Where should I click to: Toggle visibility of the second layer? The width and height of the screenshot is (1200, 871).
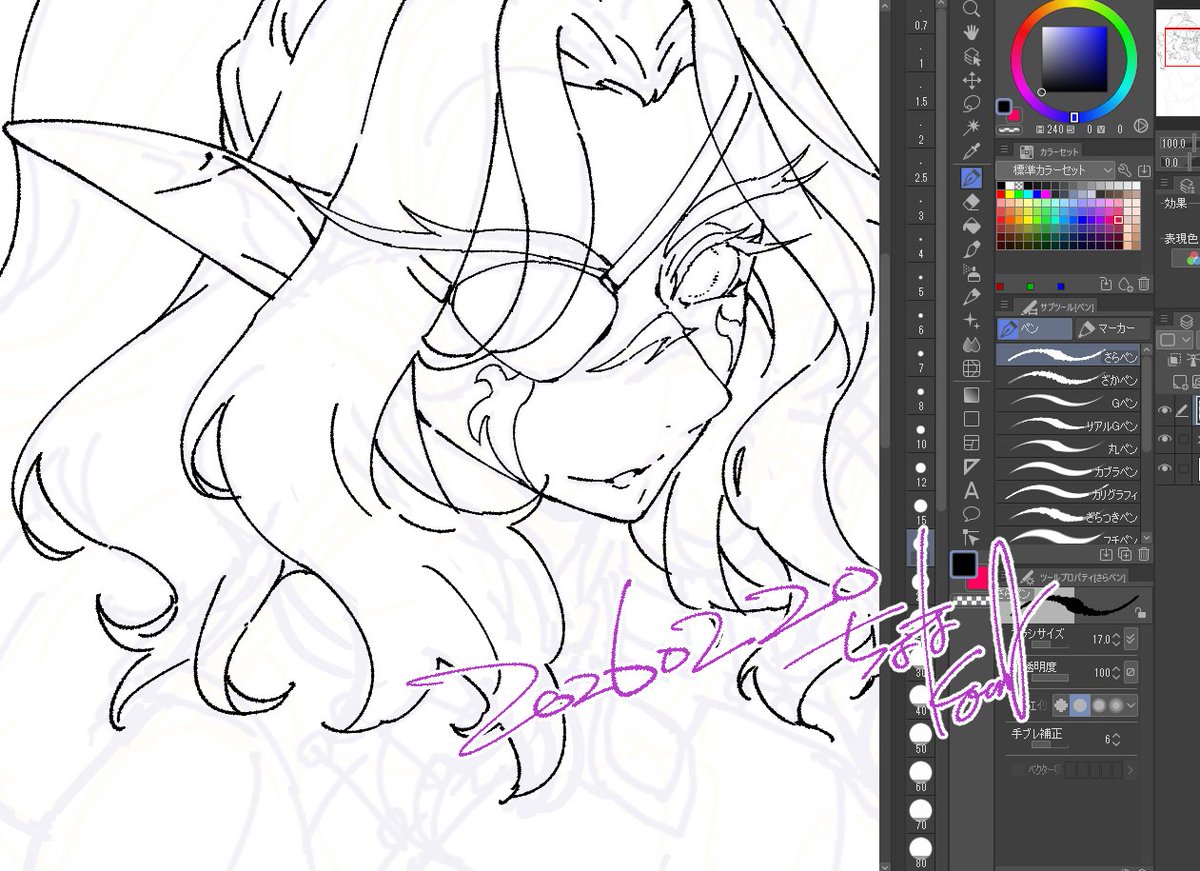point(1164,439)
